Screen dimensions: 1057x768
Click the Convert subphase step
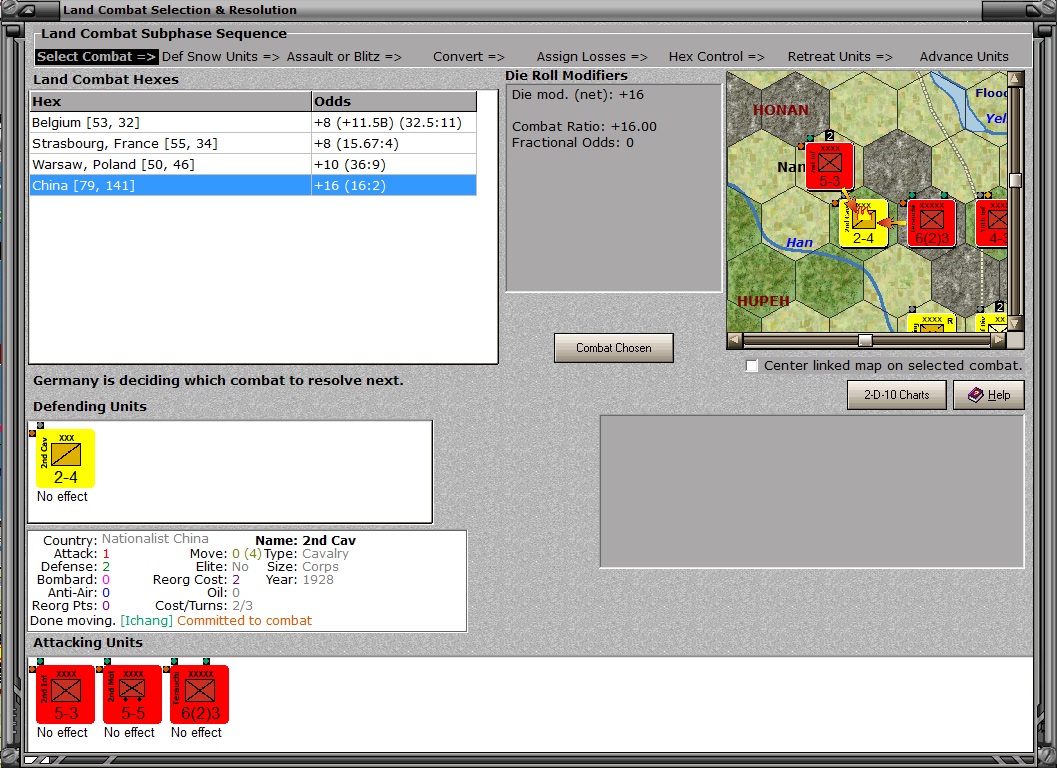(469, 57)
